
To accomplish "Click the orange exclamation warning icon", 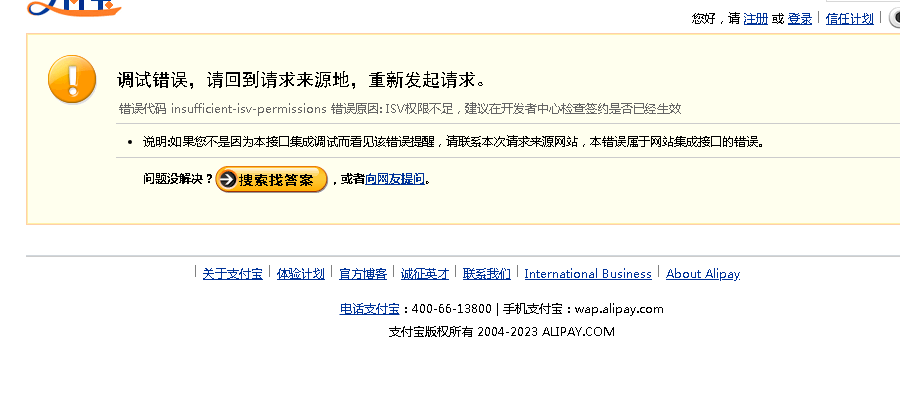I will pyautogui.click(x=72, y=79).
